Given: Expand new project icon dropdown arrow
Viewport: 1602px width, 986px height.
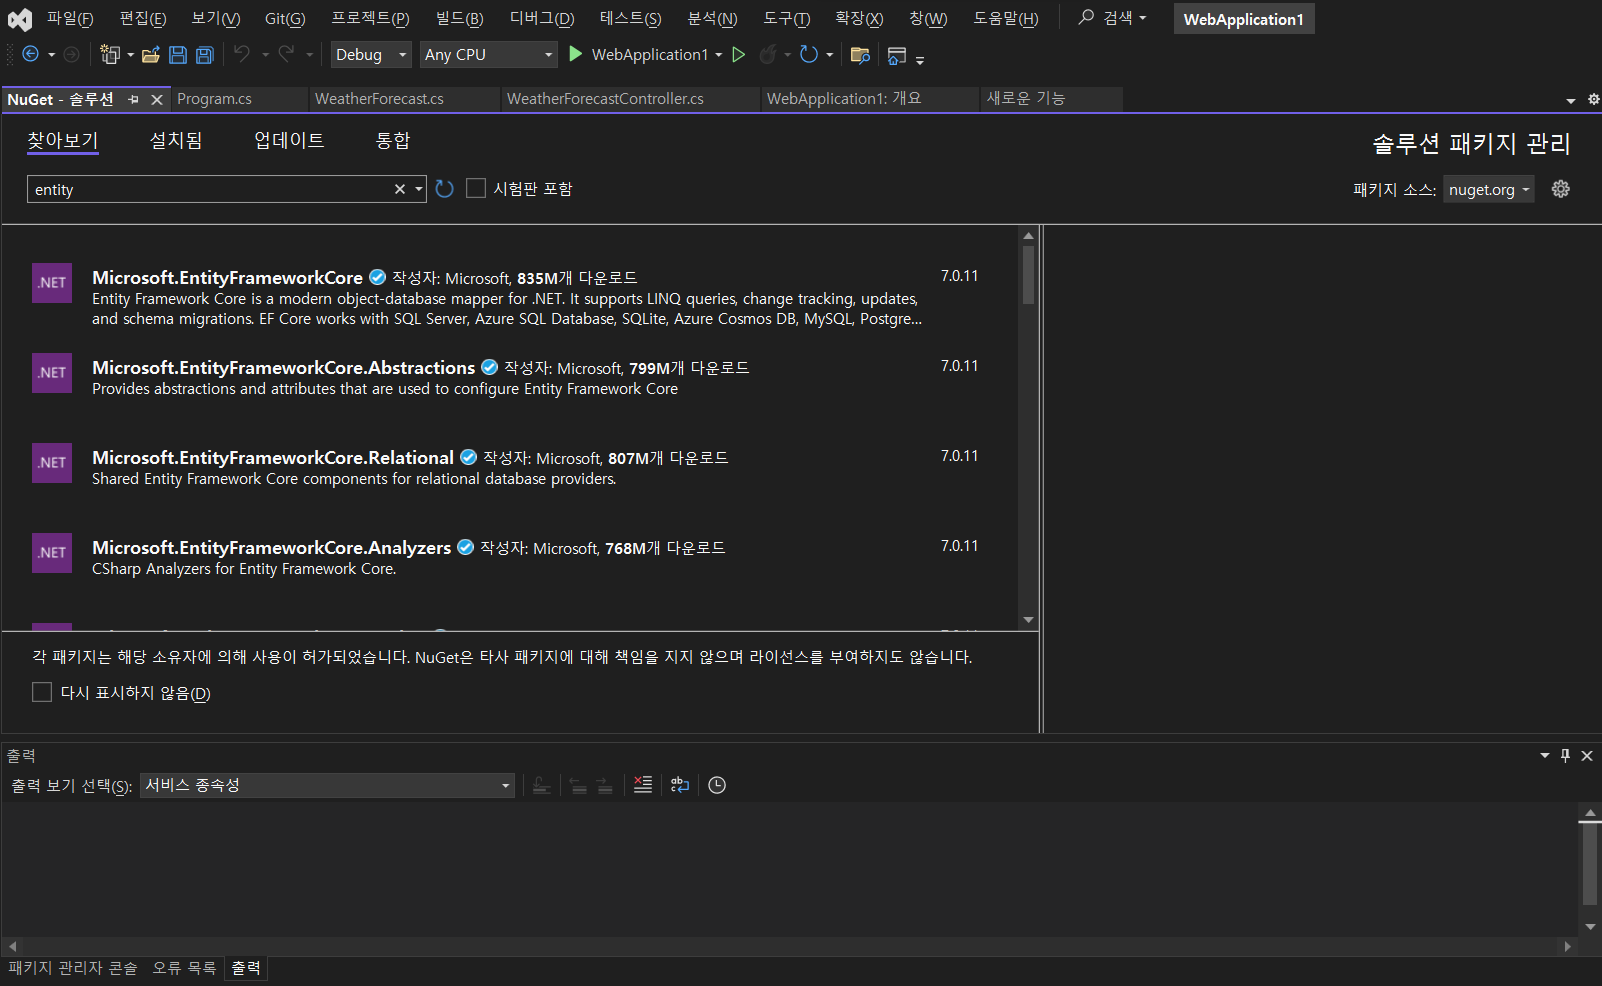Looking at the screenshot, I should (130, 55).
